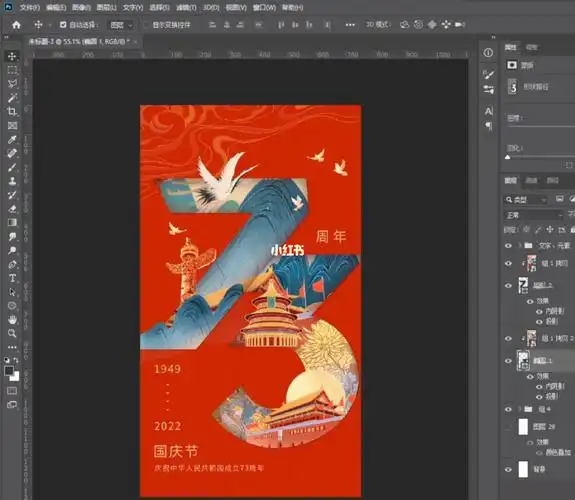This screenshot has height=500, width=575.
Task: Hide the 组 1 拷贝 layer
Action: [x=508, y=263]
